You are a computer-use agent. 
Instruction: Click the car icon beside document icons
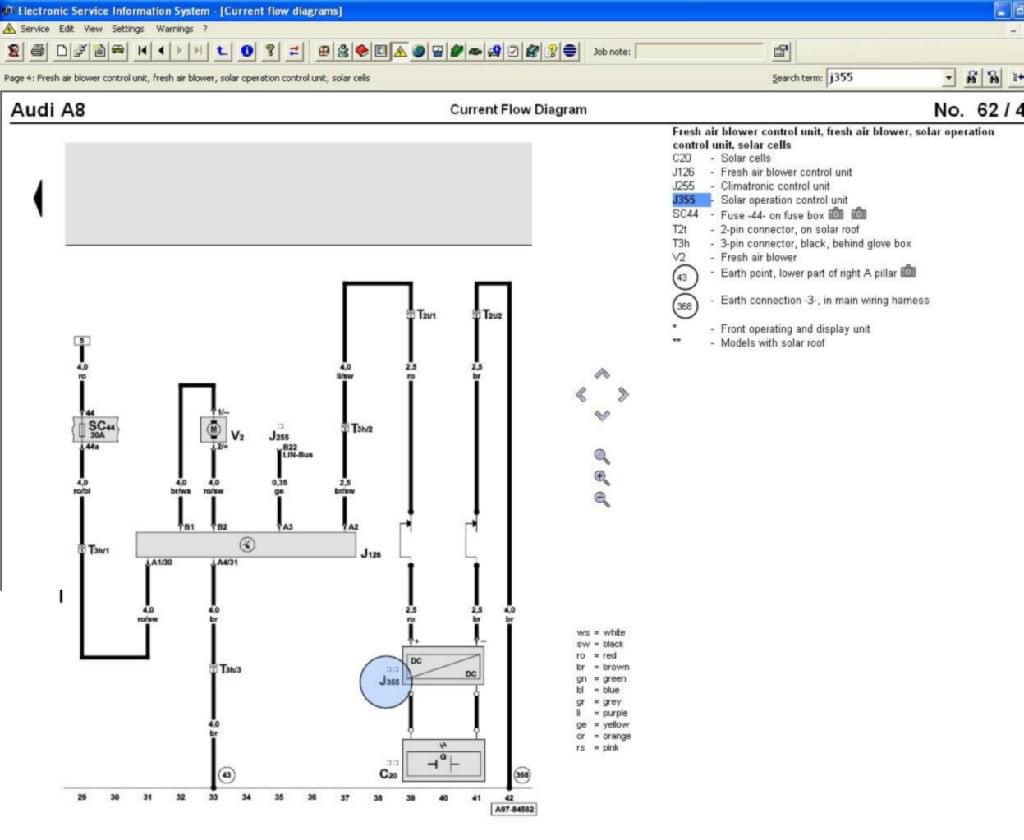pyautogui.click(x=118, y=51)
